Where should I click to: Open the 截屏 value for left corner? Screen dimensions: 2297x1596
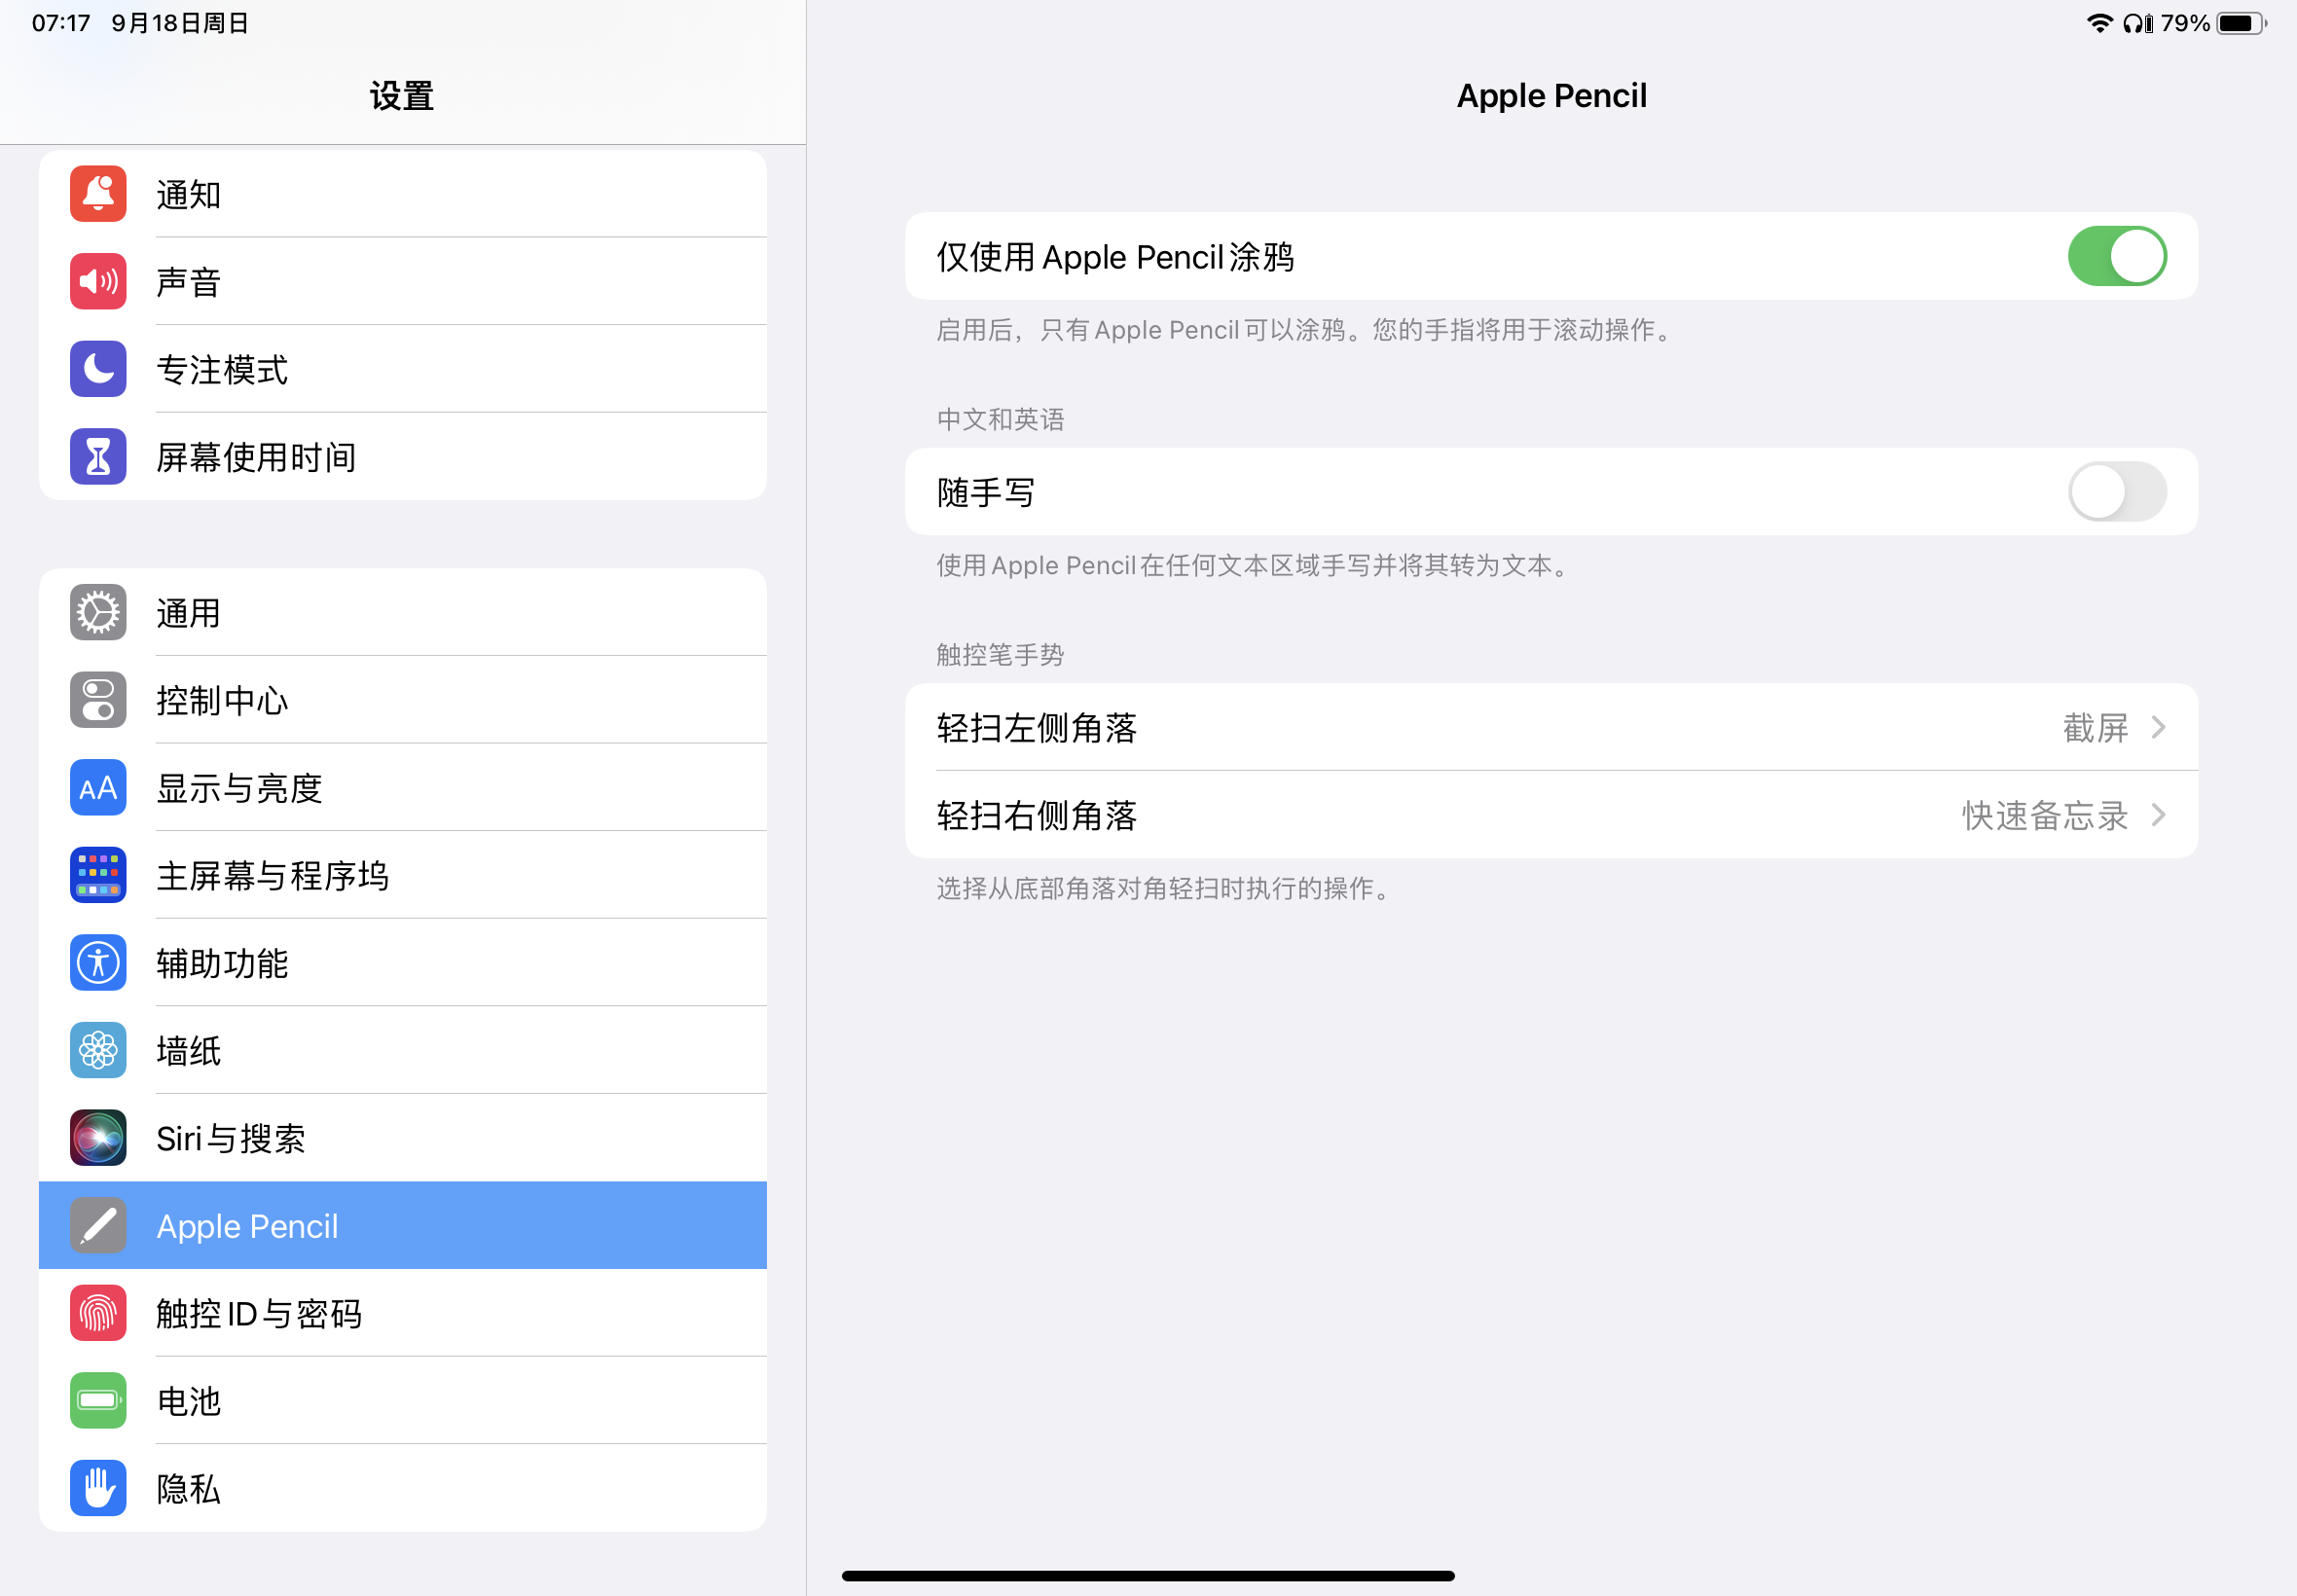(x=2094, y=728)
